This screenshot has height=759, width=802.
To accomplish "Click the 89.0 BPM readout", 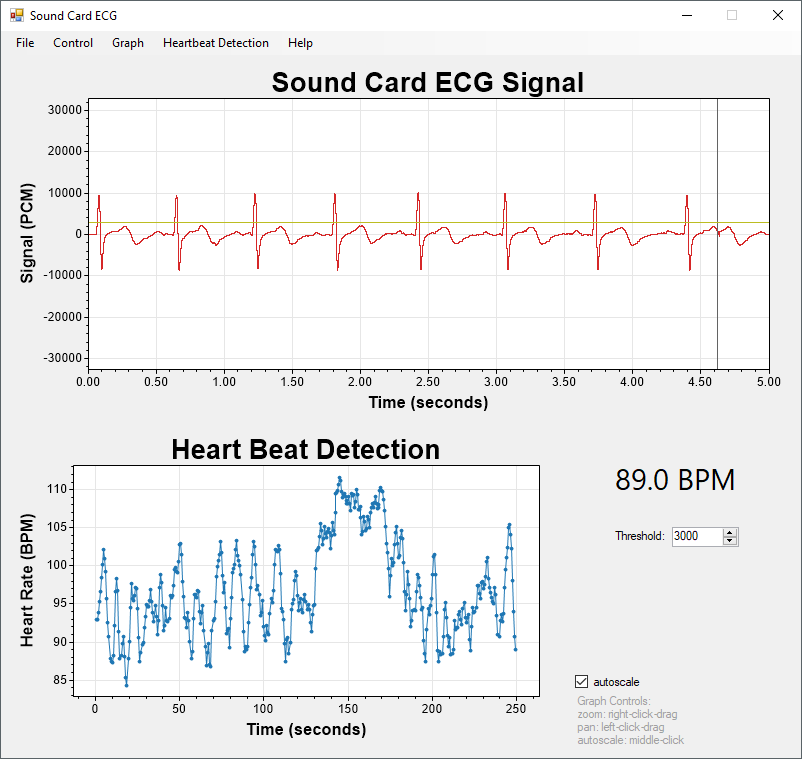I will click(675, 480).
